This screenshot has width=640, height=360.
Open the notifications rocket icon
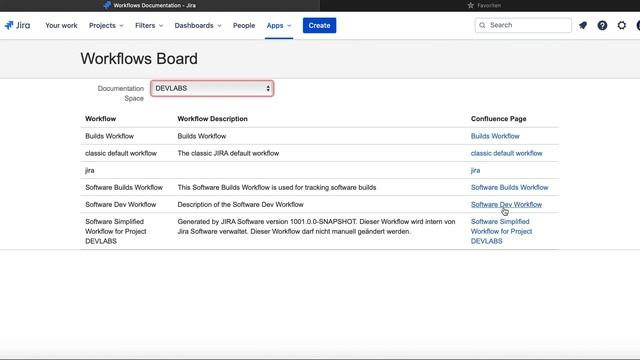583,25
